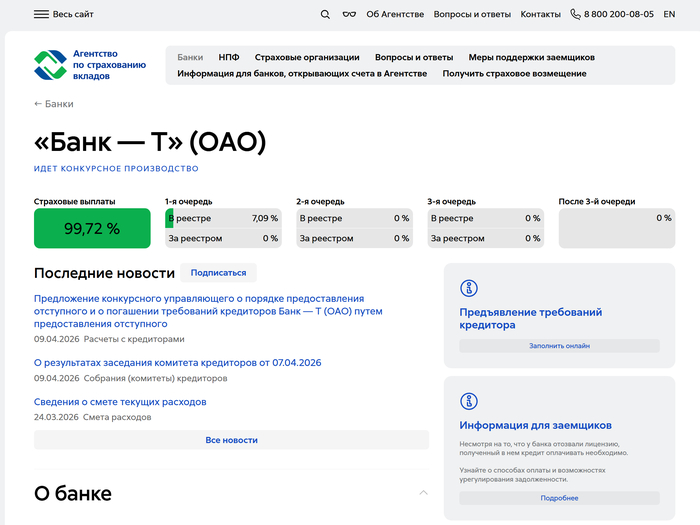Viewport: 700px width, 525px height.
Task: Click the 'Весь сайт' label
Action: coord(73,14)
